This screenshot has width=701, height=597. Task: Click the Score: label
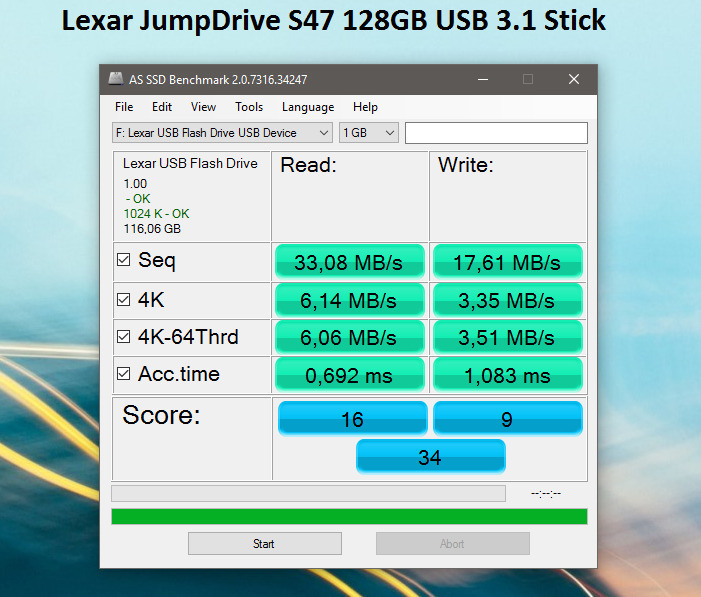(161, 415)
